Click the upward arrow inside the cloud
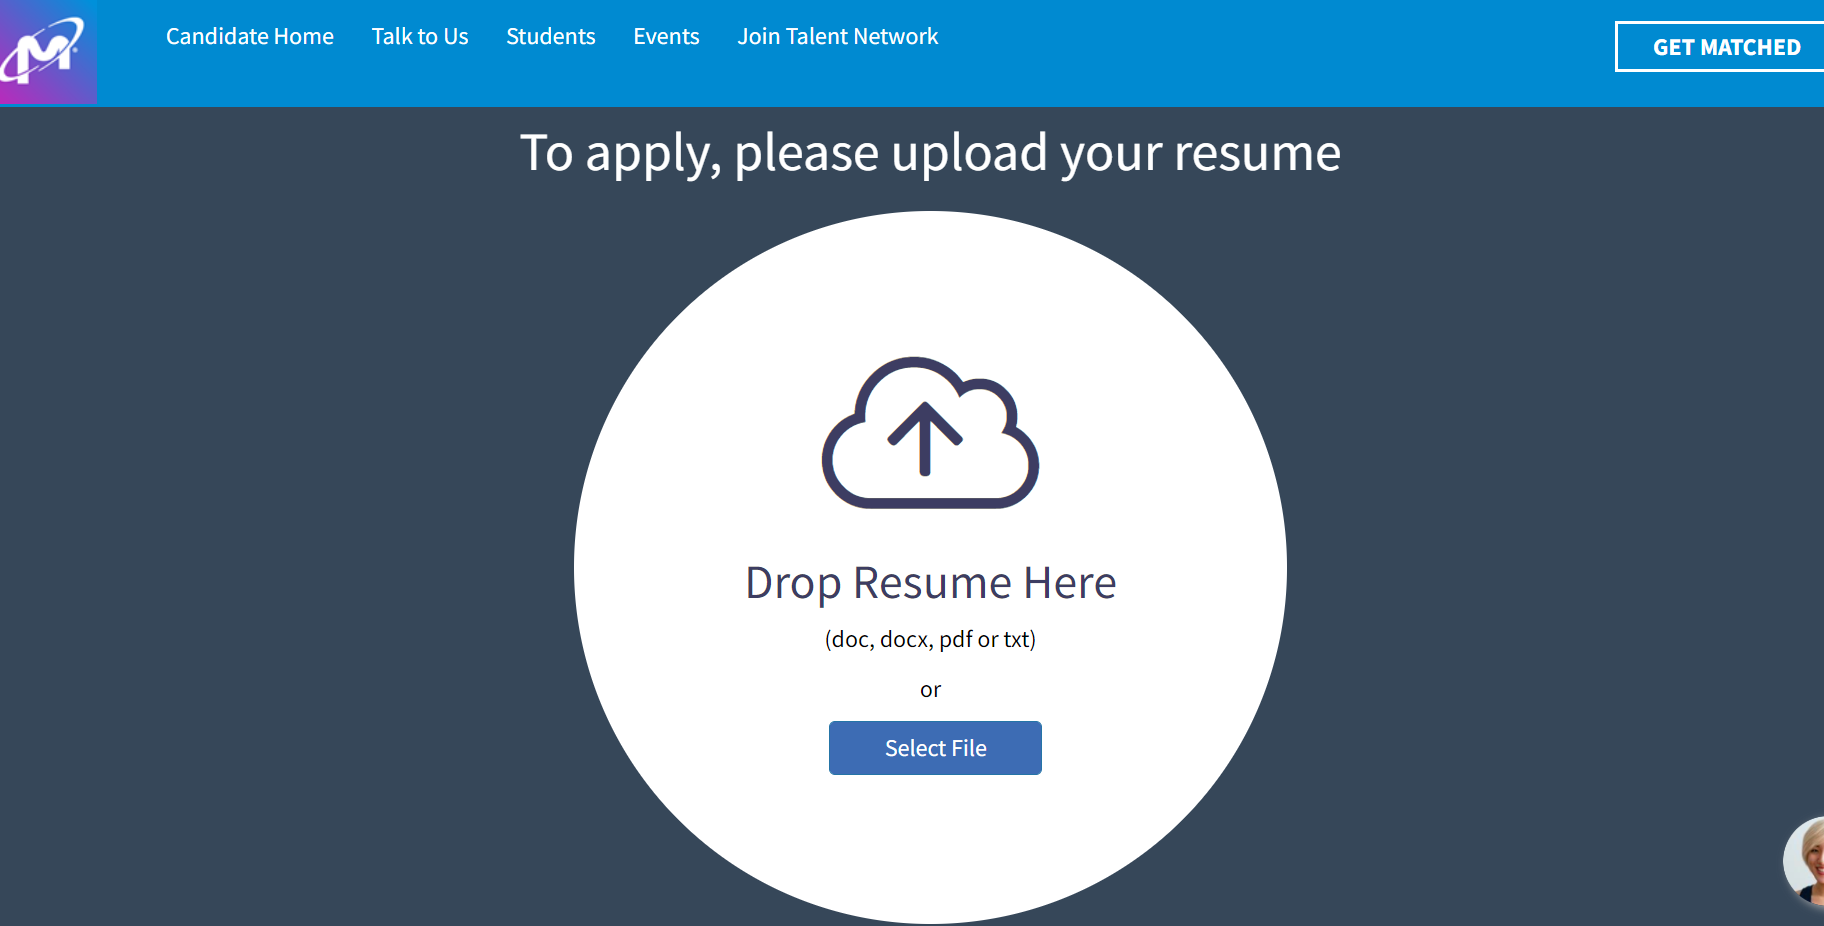This screenshot has height=926, width=1824. (x=925, y=438)
